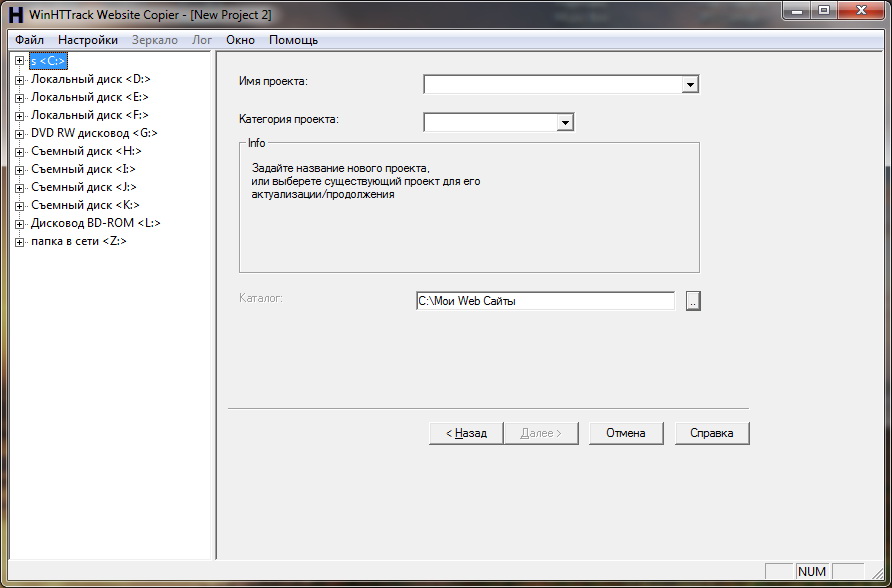Select the s <C:> tree item

pyautogui.click(x=48, y=61)
